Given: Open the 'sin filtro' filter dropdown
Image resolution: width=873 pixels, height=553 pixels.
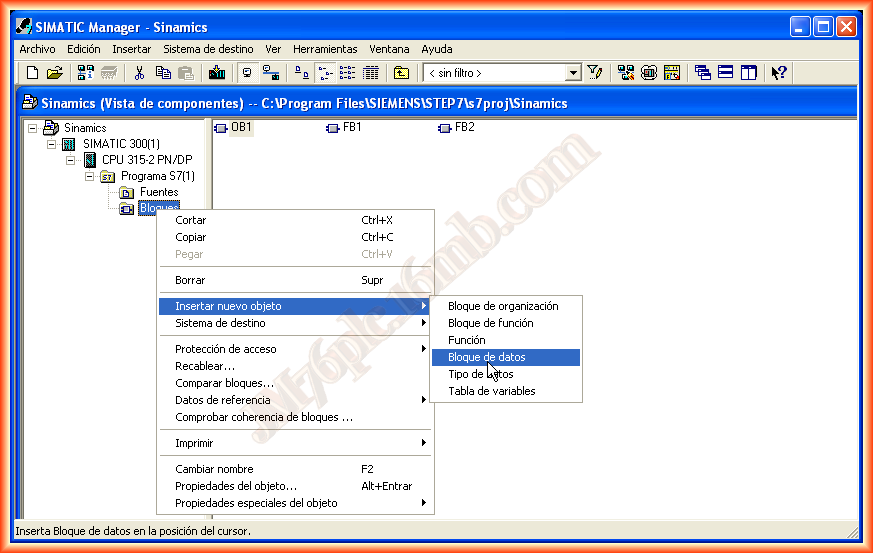Looking at the screenshot, I should [x=573, y=73].
